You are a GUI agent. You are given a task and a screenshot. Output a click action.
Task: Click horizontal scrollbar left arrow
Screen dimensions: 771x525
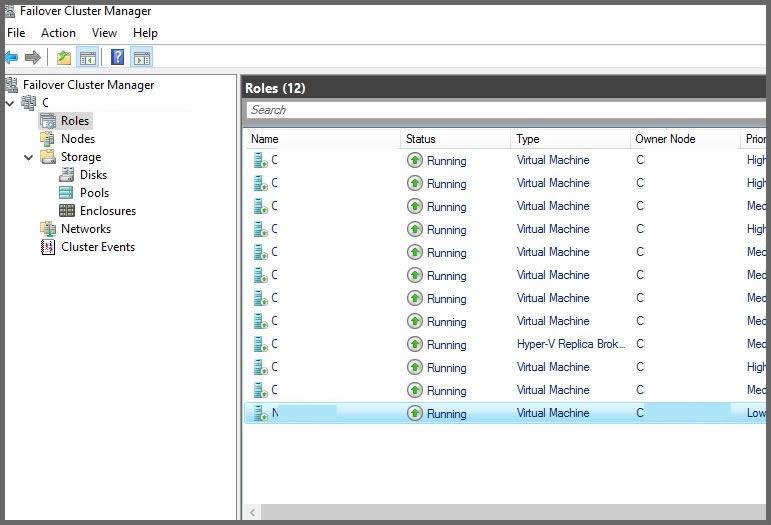point(253,512)
